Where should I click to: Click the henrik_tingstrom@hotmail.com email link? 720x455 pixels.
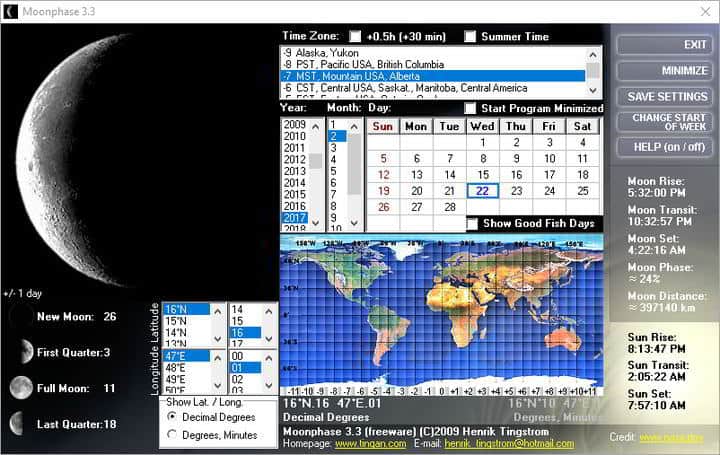click(509, 444)
